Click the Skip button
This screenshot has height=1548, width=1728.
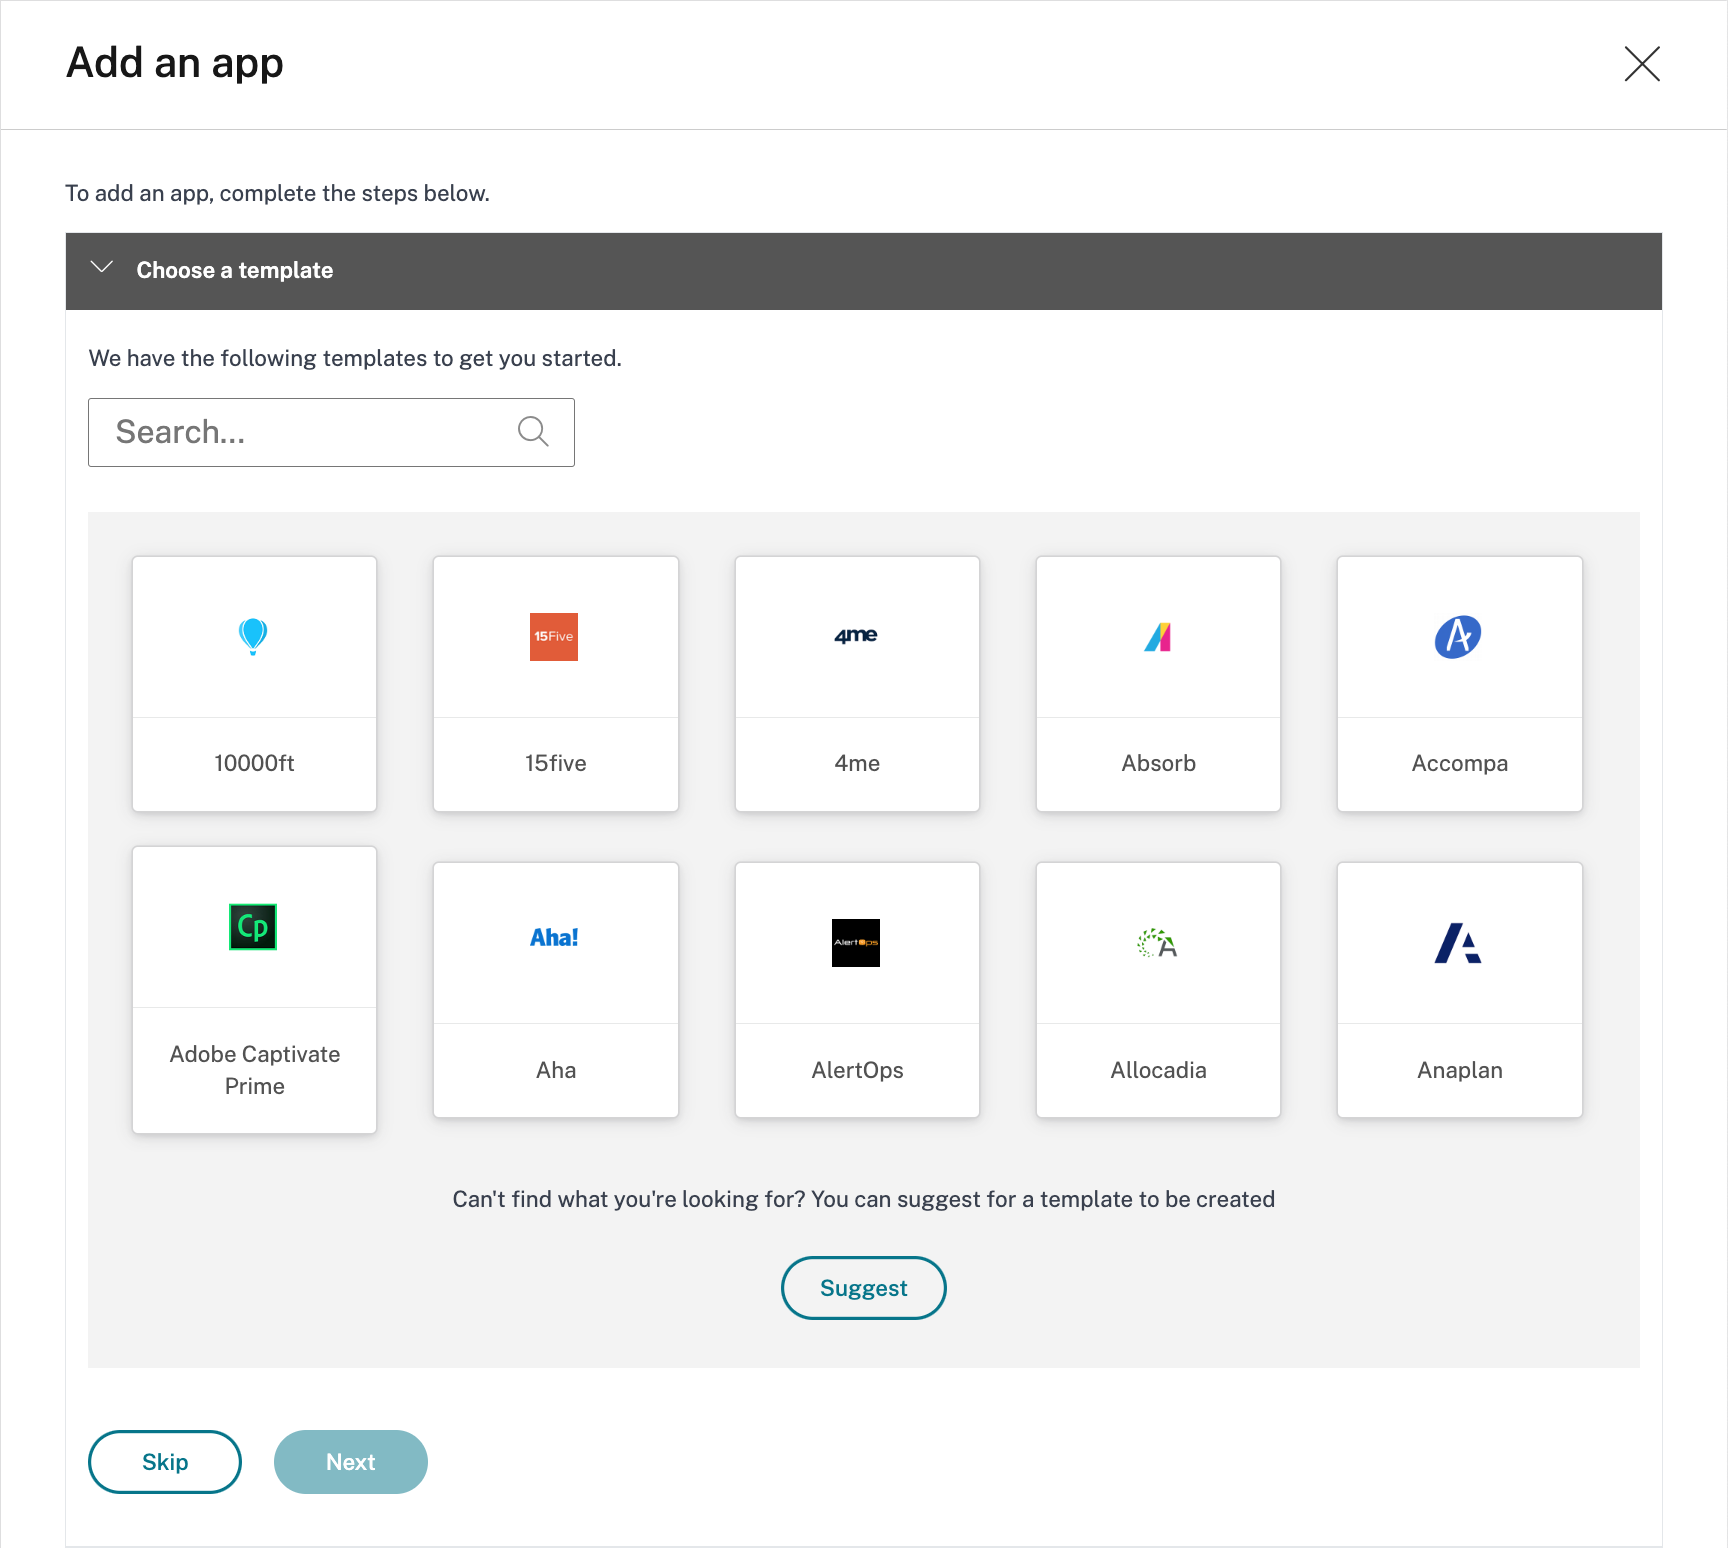(x=165, y=1462)
